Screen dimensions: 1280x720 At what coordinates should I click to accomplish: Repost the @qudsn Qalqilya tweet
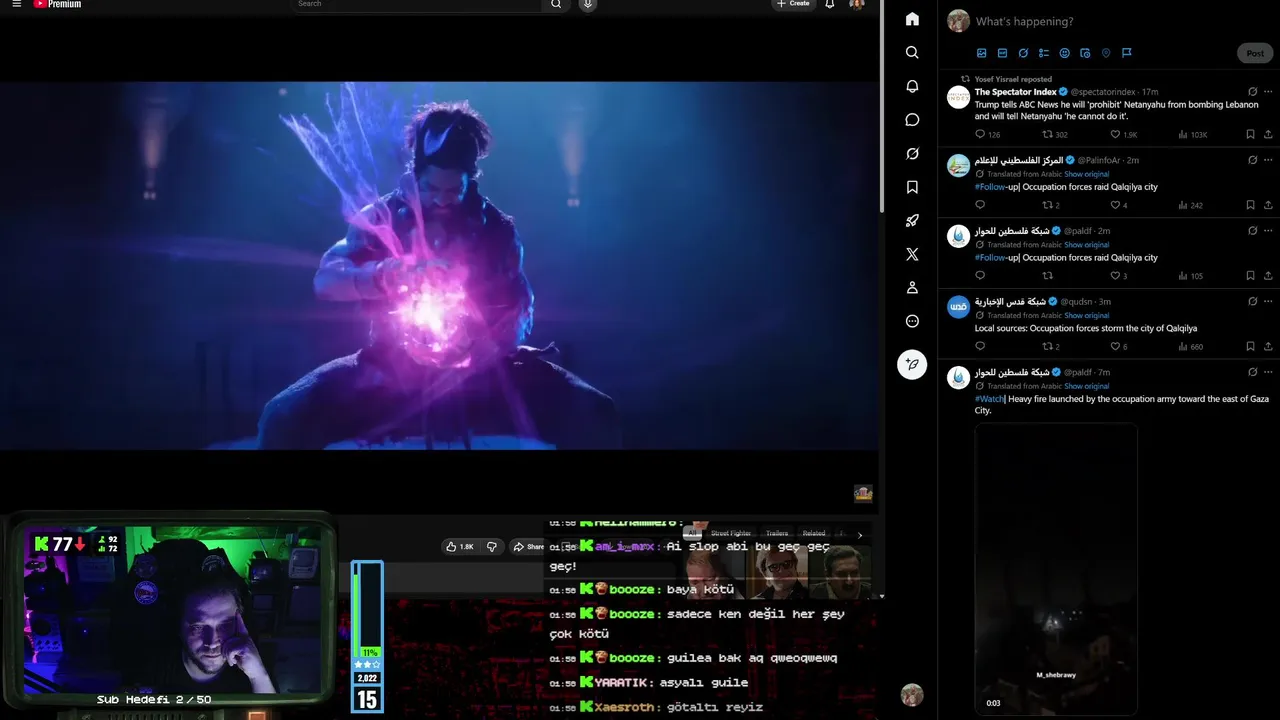[x=1048, y=346]
